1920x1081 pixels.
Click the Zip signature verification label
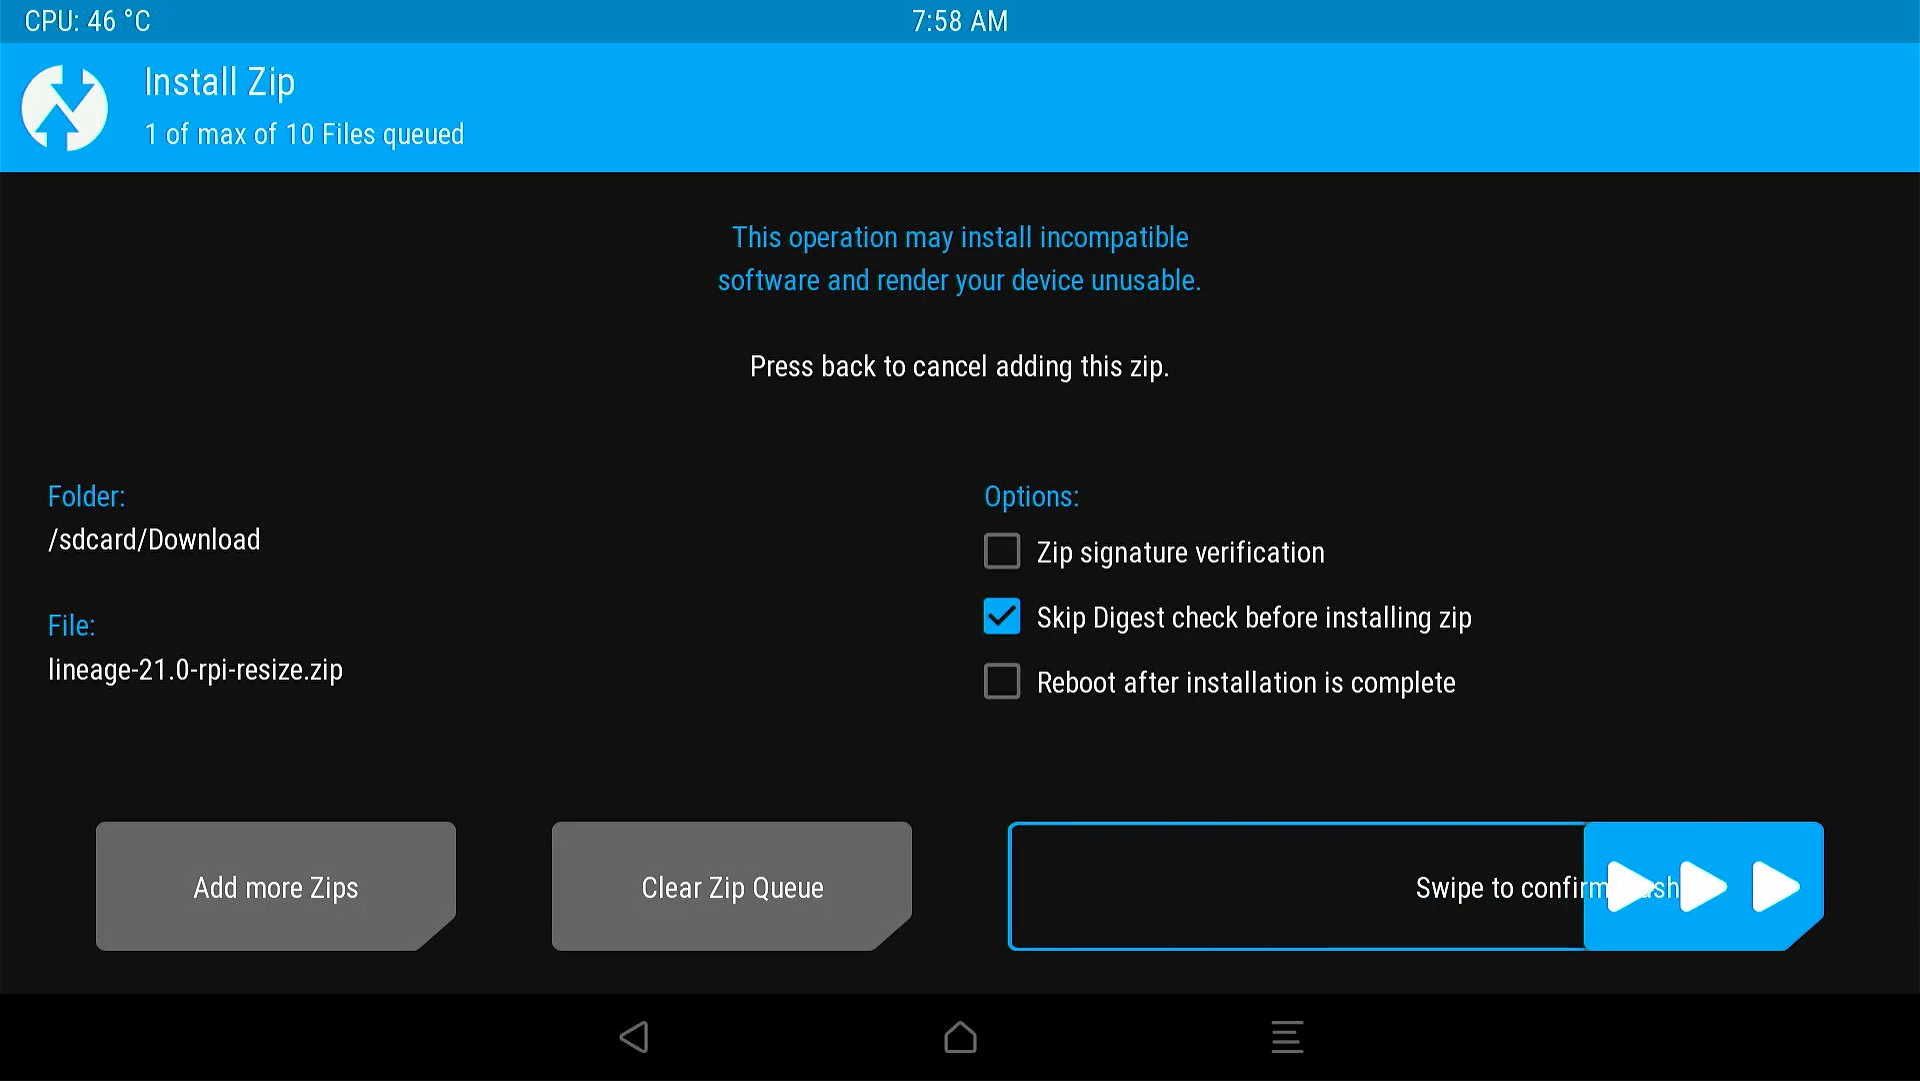coord(1180,552)
